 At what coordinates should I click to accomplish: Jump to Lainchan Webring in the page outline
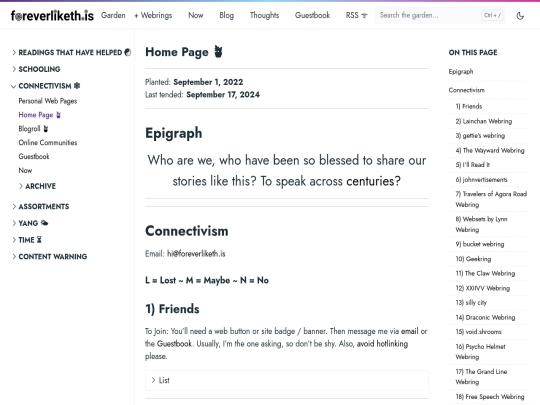pos(484,121)
